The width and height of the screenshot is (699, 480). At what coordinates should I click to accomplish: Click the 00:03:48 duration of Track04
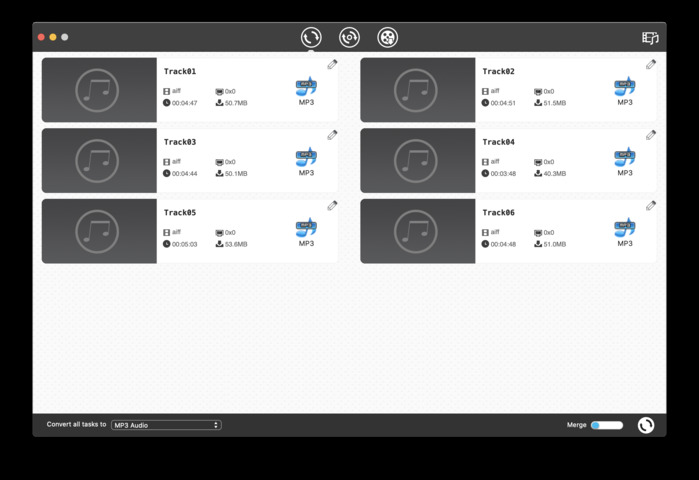[503, 173]
